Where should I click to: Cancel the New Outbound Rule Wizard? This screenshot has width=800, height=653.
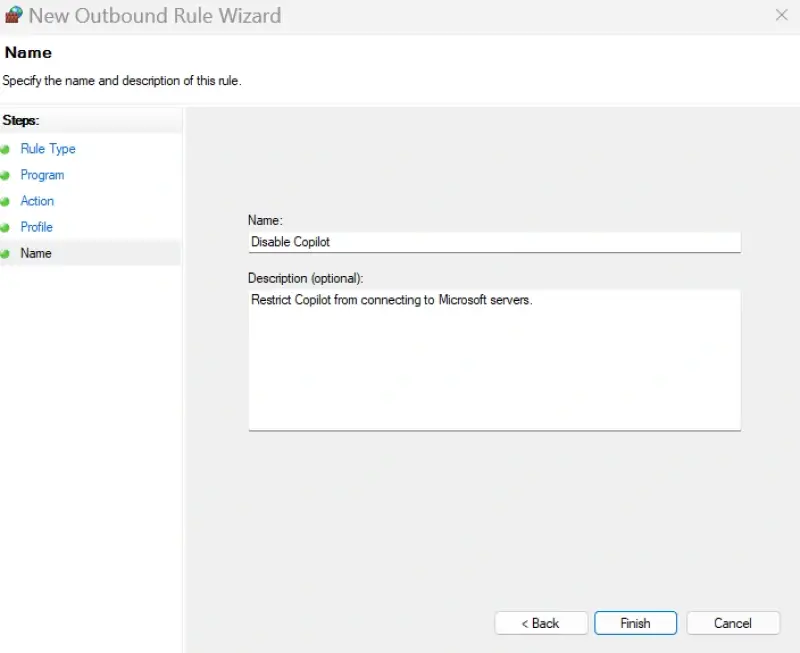pos(733,622)
